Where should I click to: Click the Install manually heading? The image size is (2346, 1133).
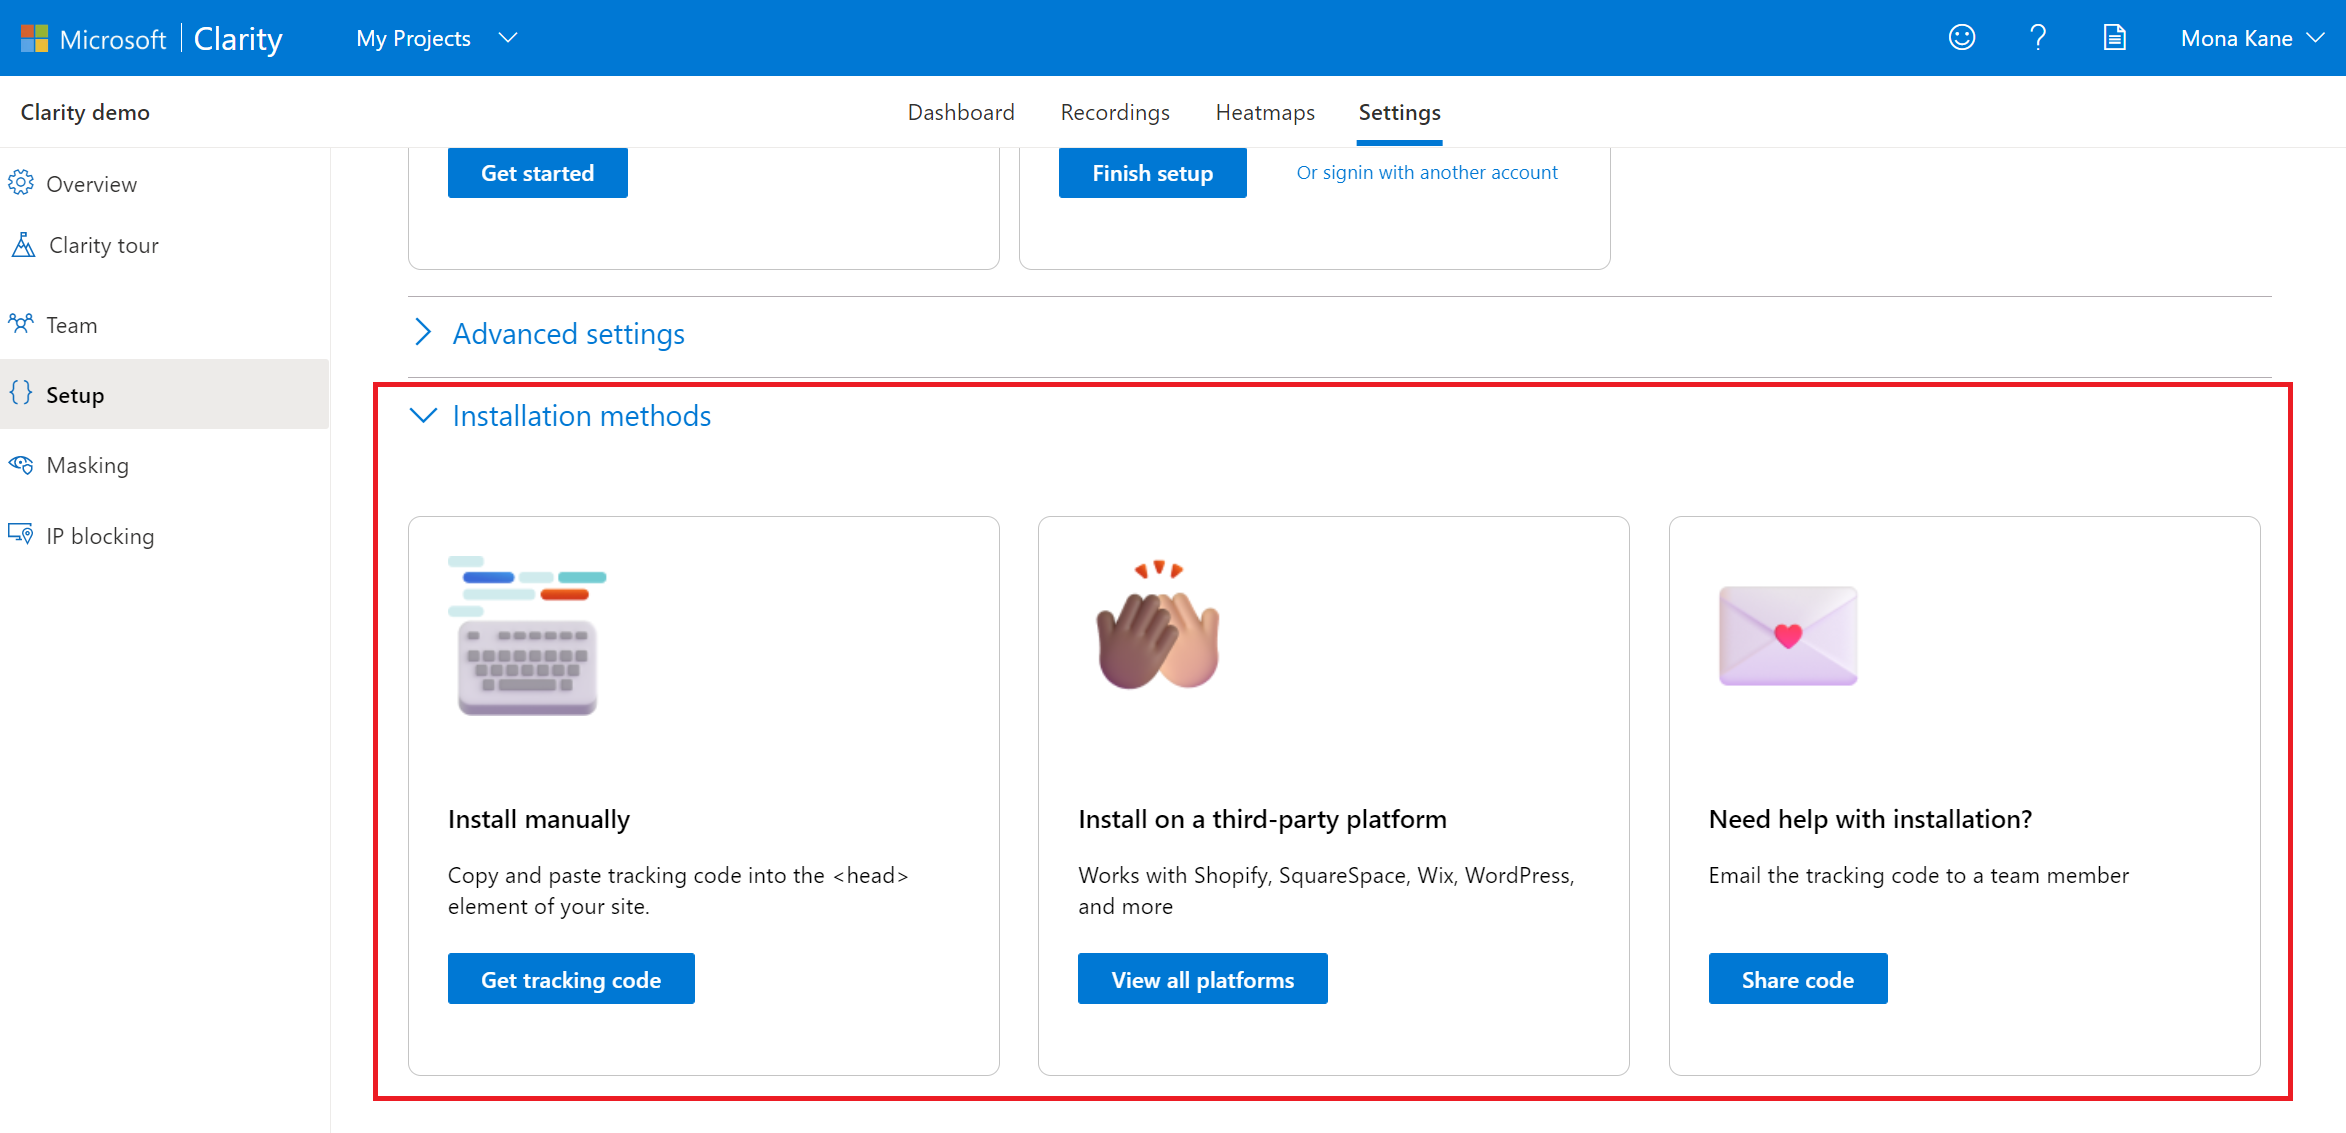click(539, 819)
